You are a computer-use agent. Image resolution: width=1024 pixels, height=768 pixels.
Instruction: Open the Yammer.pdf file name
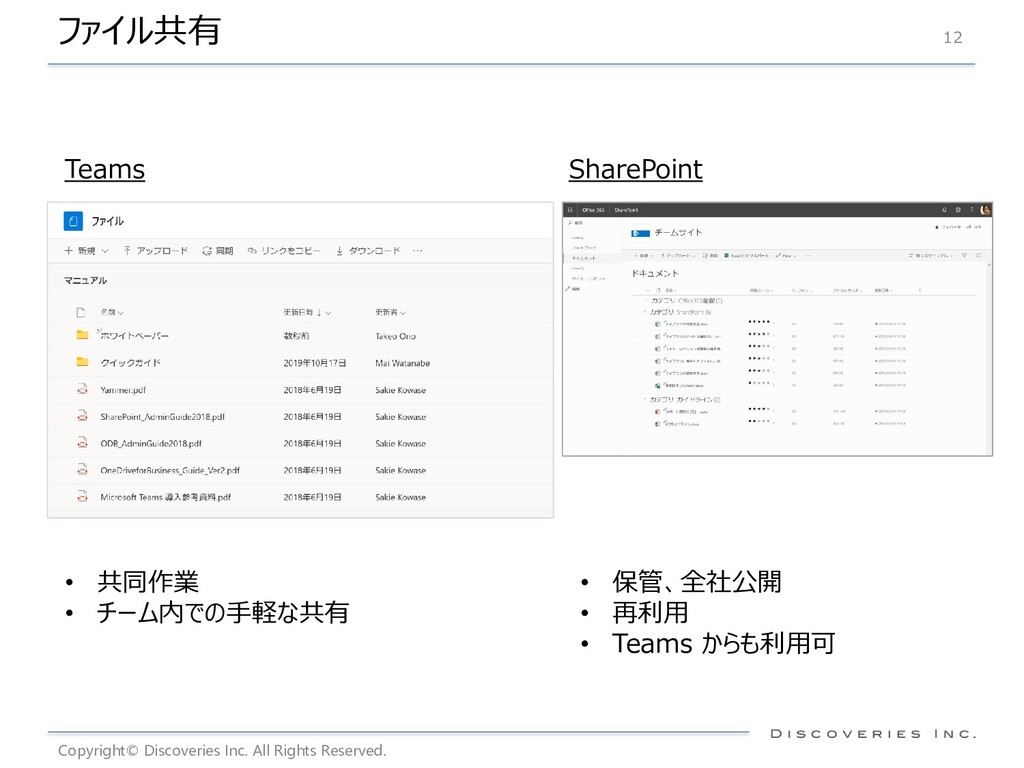pyautogui.click(x=123, y=390)
